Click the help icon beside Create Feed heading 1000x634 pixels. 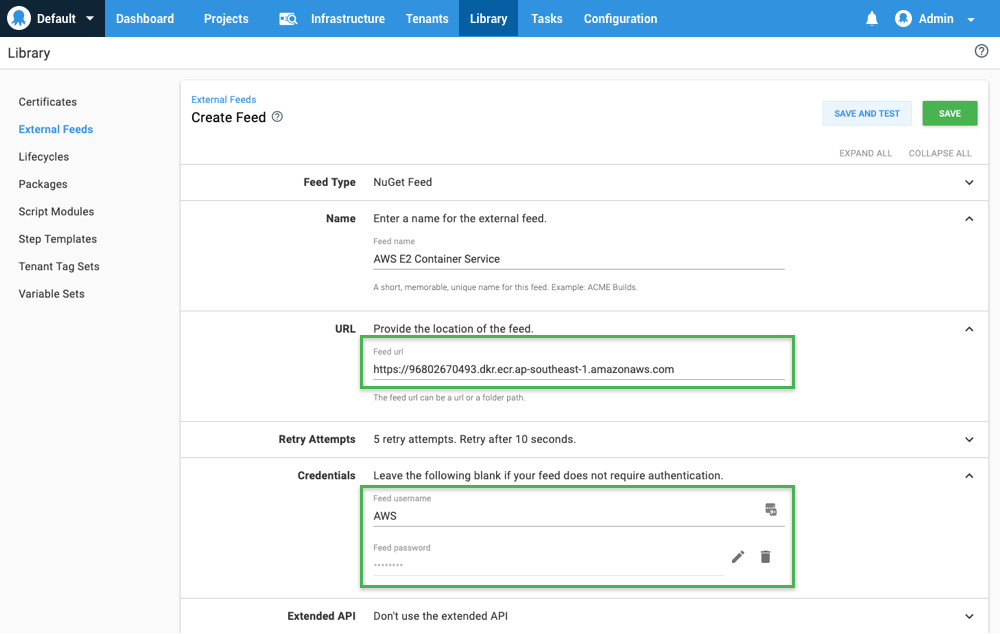click(277, 118)
